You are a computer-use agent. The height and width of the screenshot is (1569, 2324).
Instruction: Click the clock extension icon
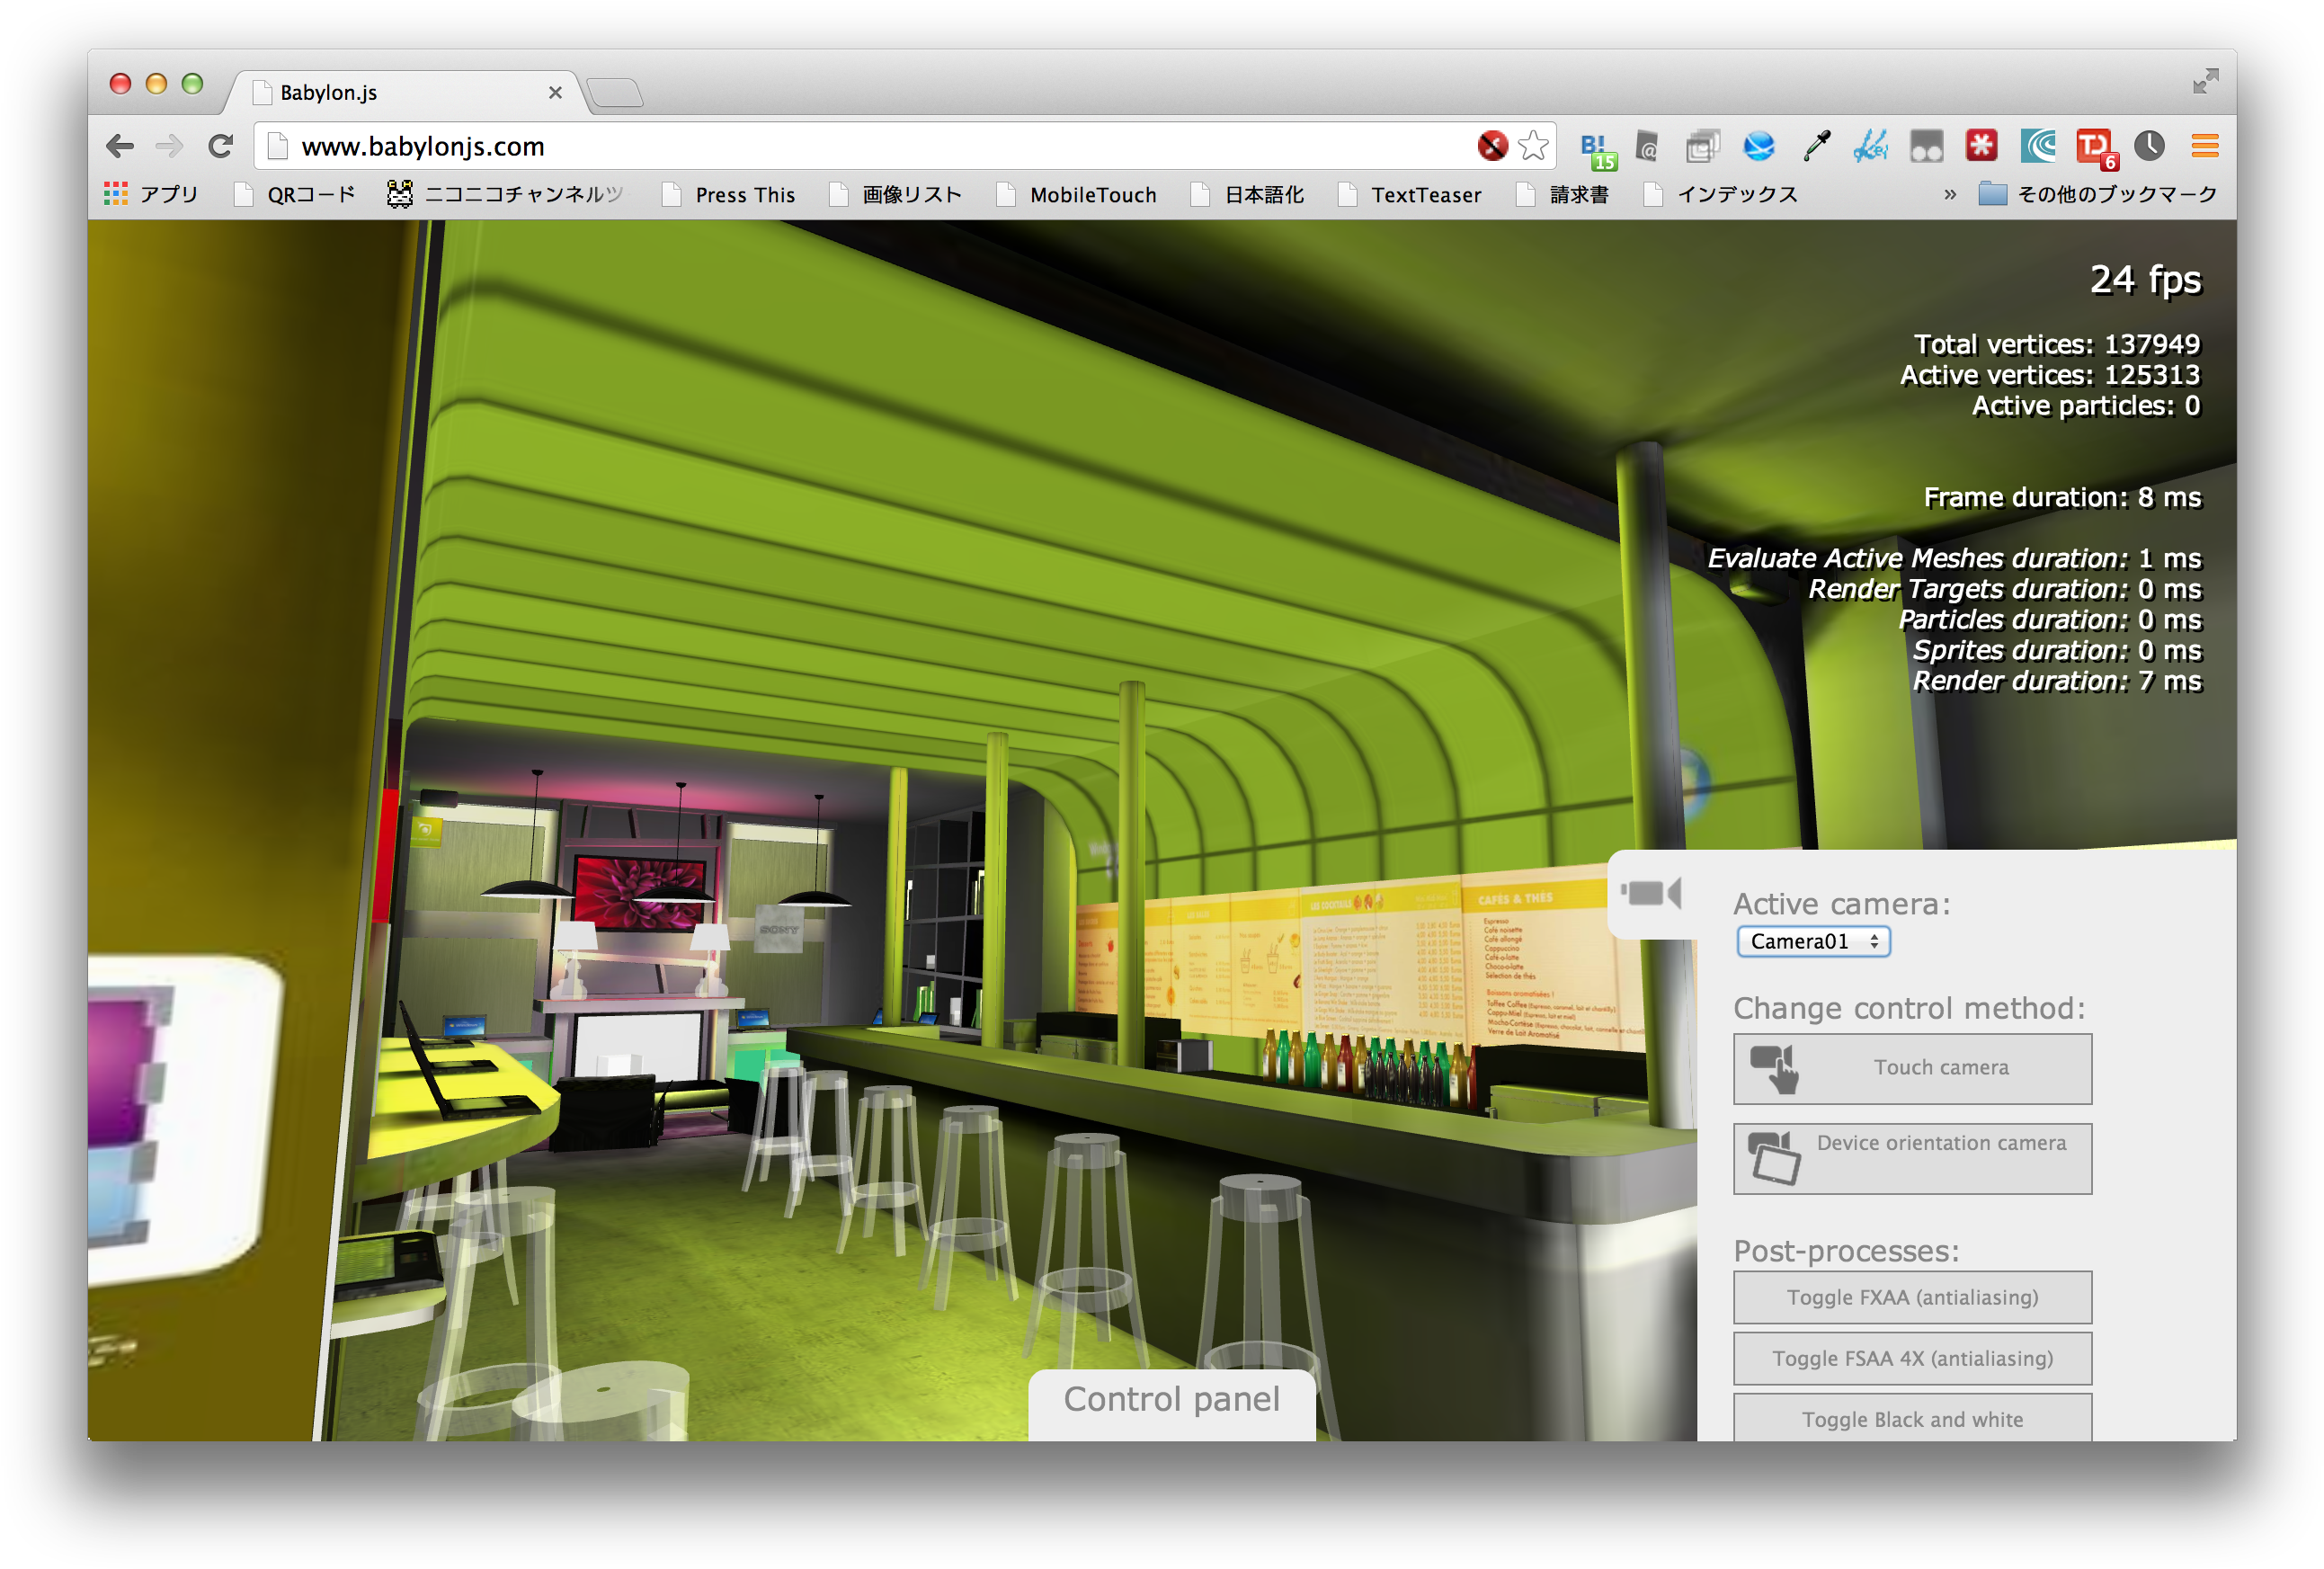(2149, 146)
